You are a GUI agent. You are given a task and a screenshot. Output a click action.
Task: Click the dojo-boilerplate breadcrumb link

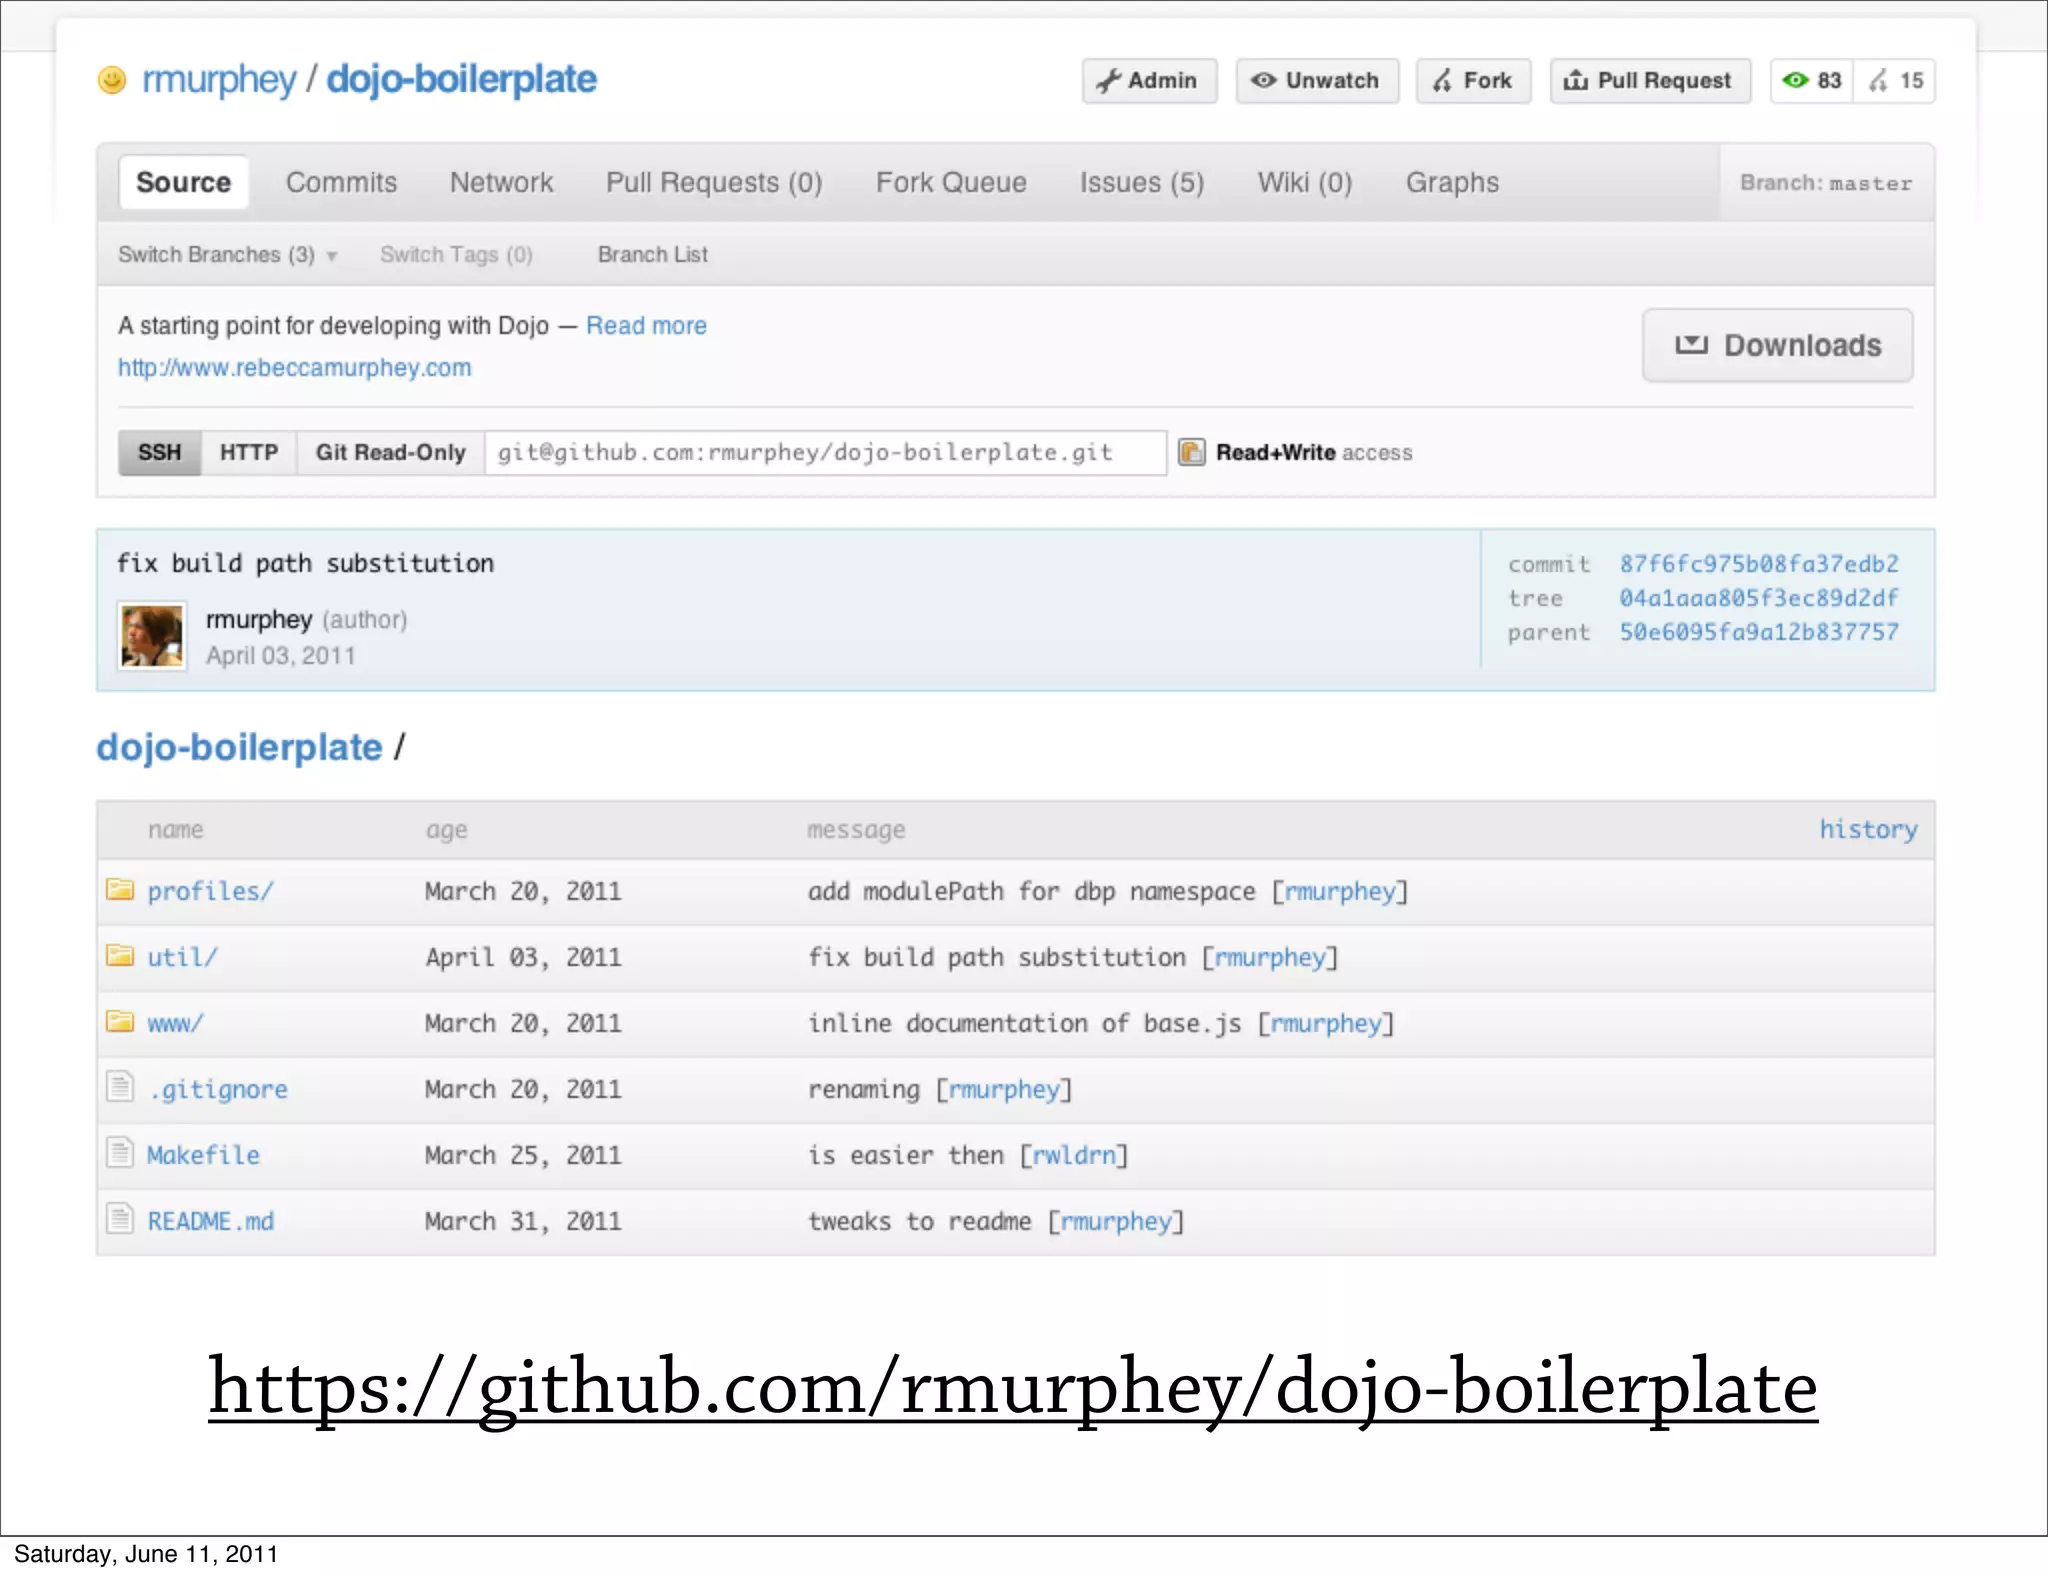click(x=239, y=748)
